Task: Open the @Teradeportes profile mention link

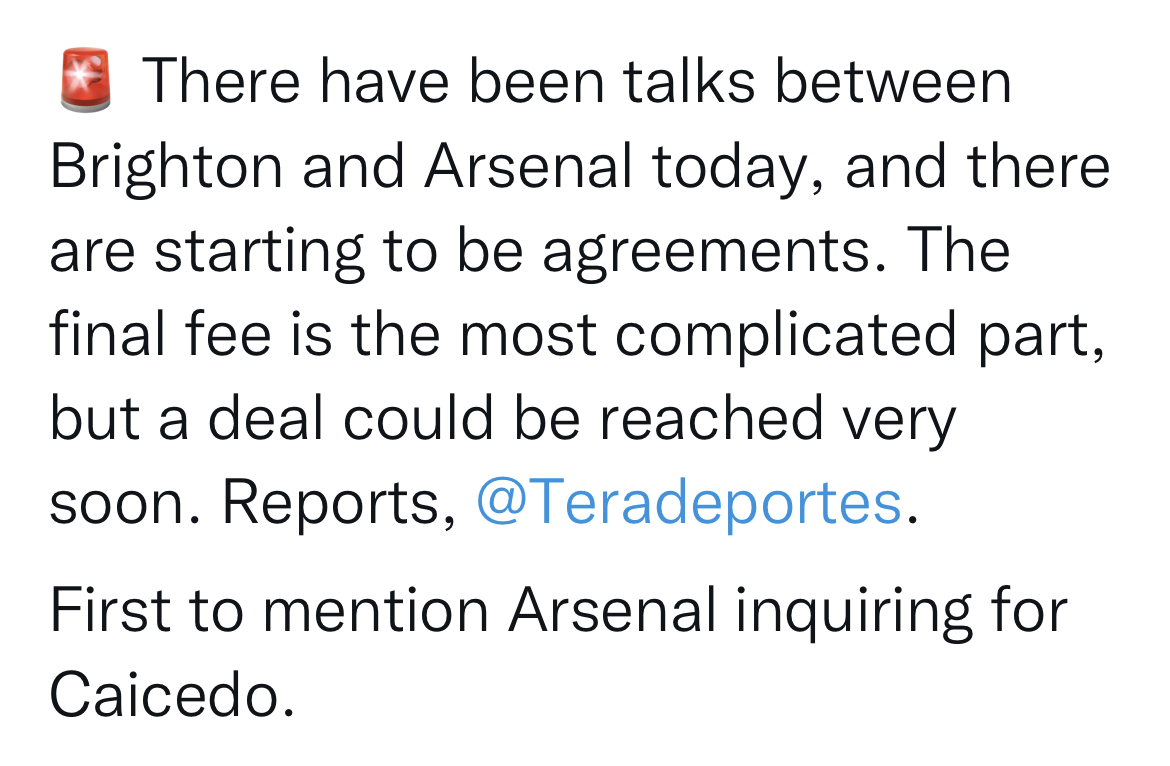Action: 689,503
